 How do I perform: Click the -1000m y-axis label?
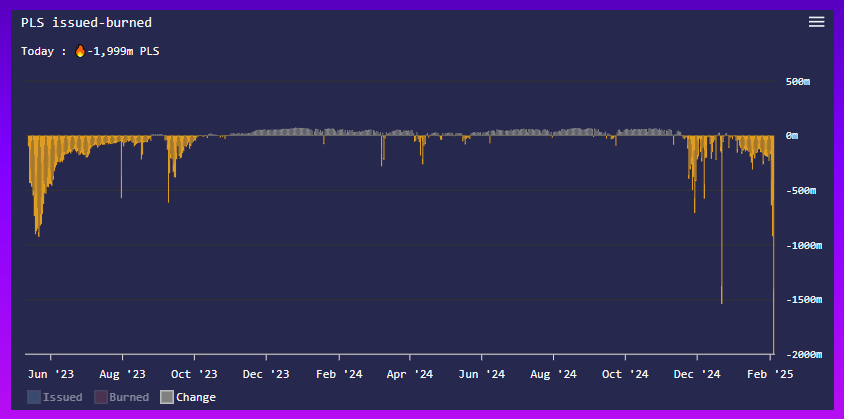pos(804,245)
